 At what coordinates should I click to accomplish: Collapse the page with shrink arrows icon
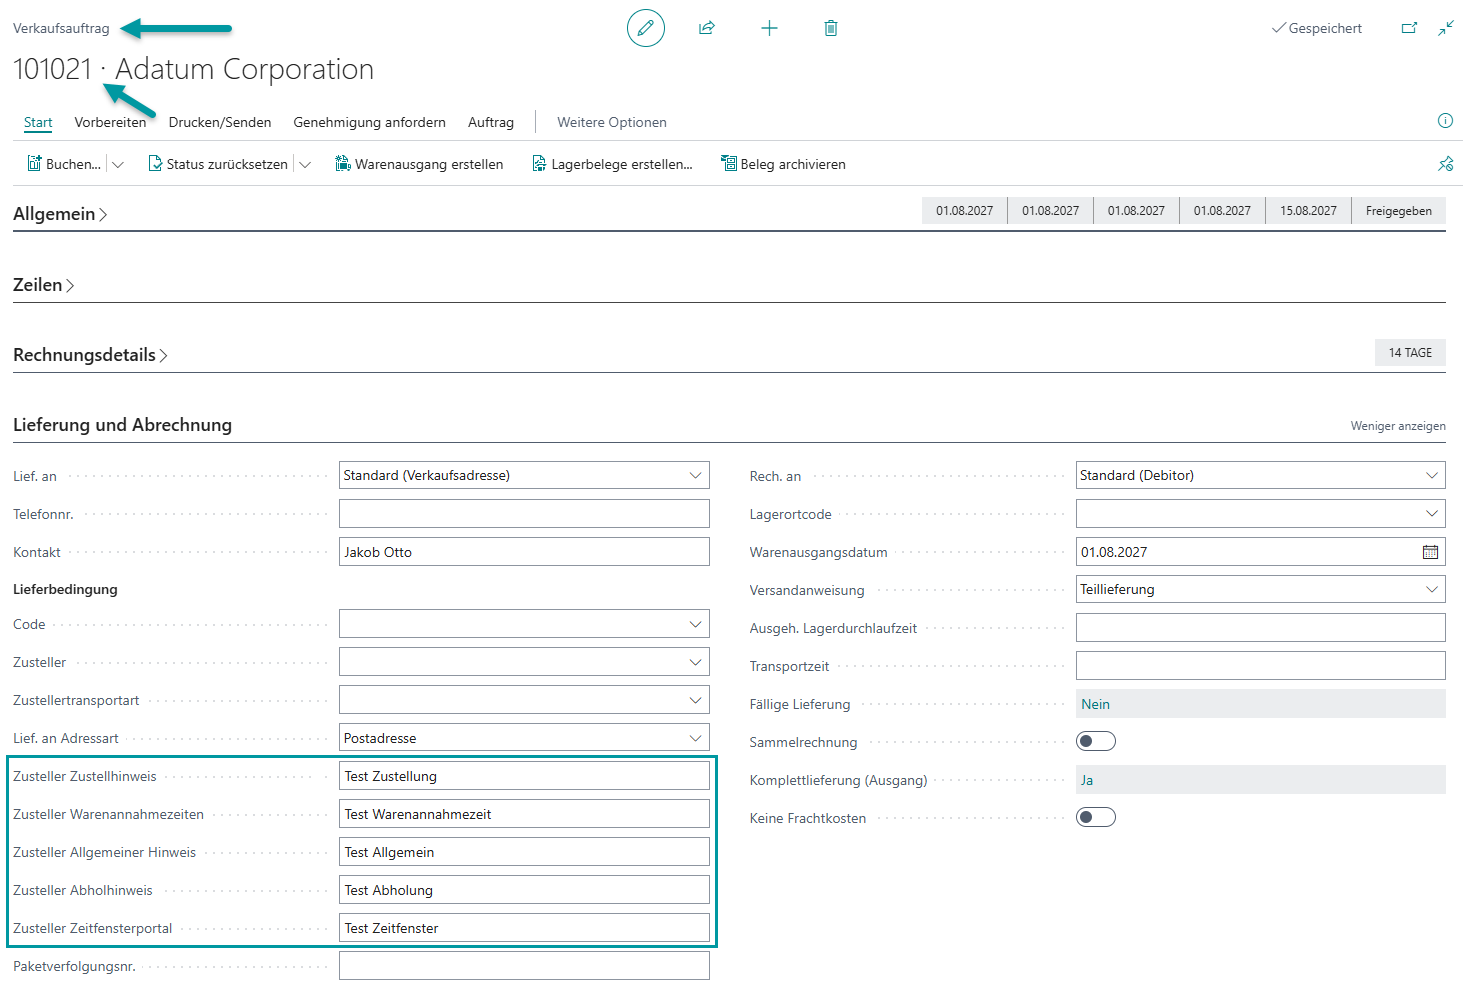(x=1446, y=28)
